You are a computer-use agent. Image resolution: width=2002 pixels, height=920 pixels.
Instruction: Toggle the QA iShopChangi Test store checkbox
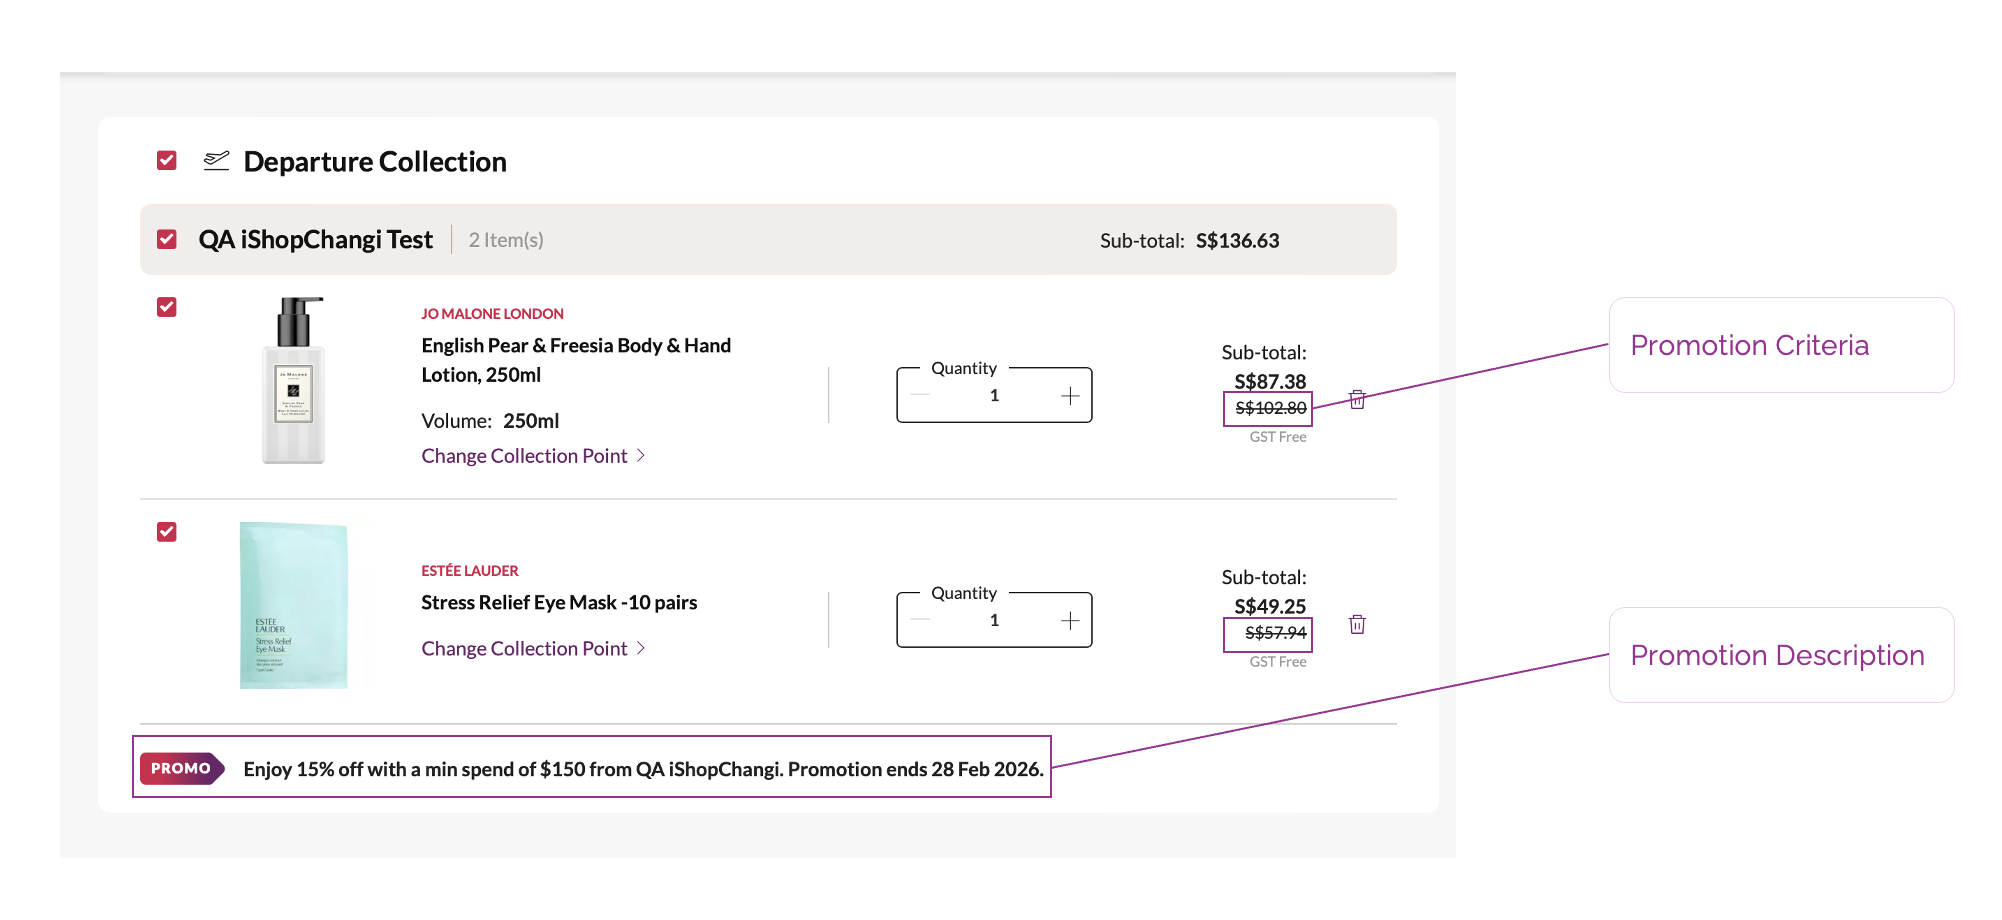point(167,240)
